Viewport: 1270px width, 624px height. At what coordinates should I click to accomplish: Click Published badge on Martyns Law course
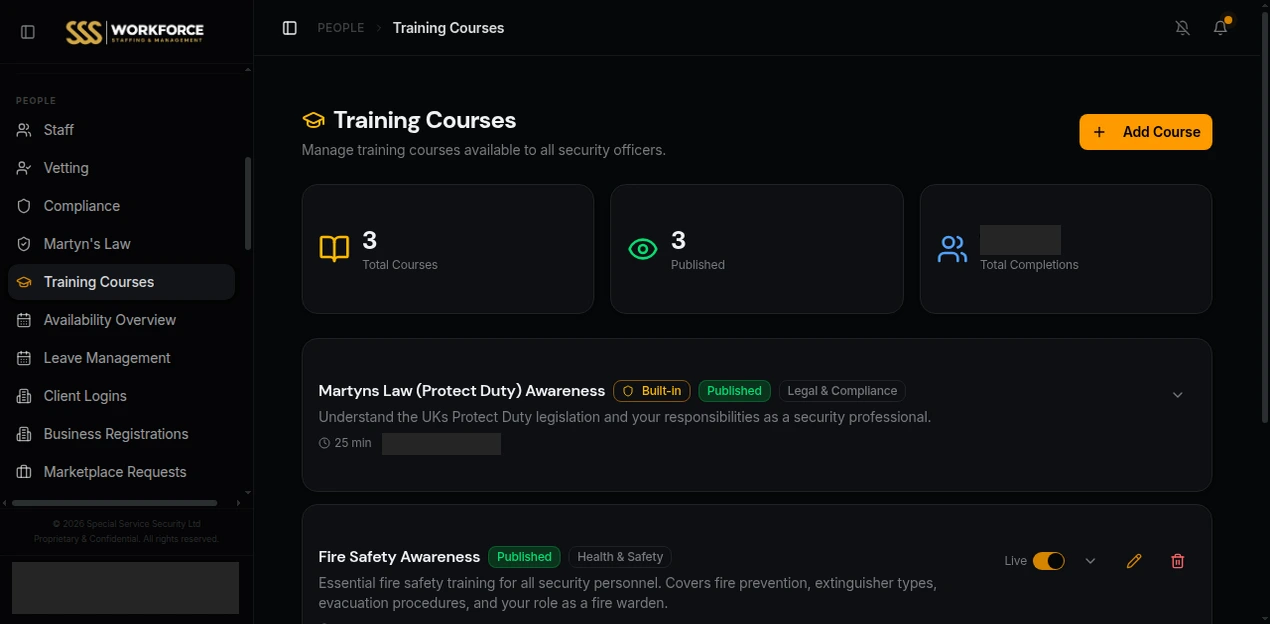pos(734,391)
